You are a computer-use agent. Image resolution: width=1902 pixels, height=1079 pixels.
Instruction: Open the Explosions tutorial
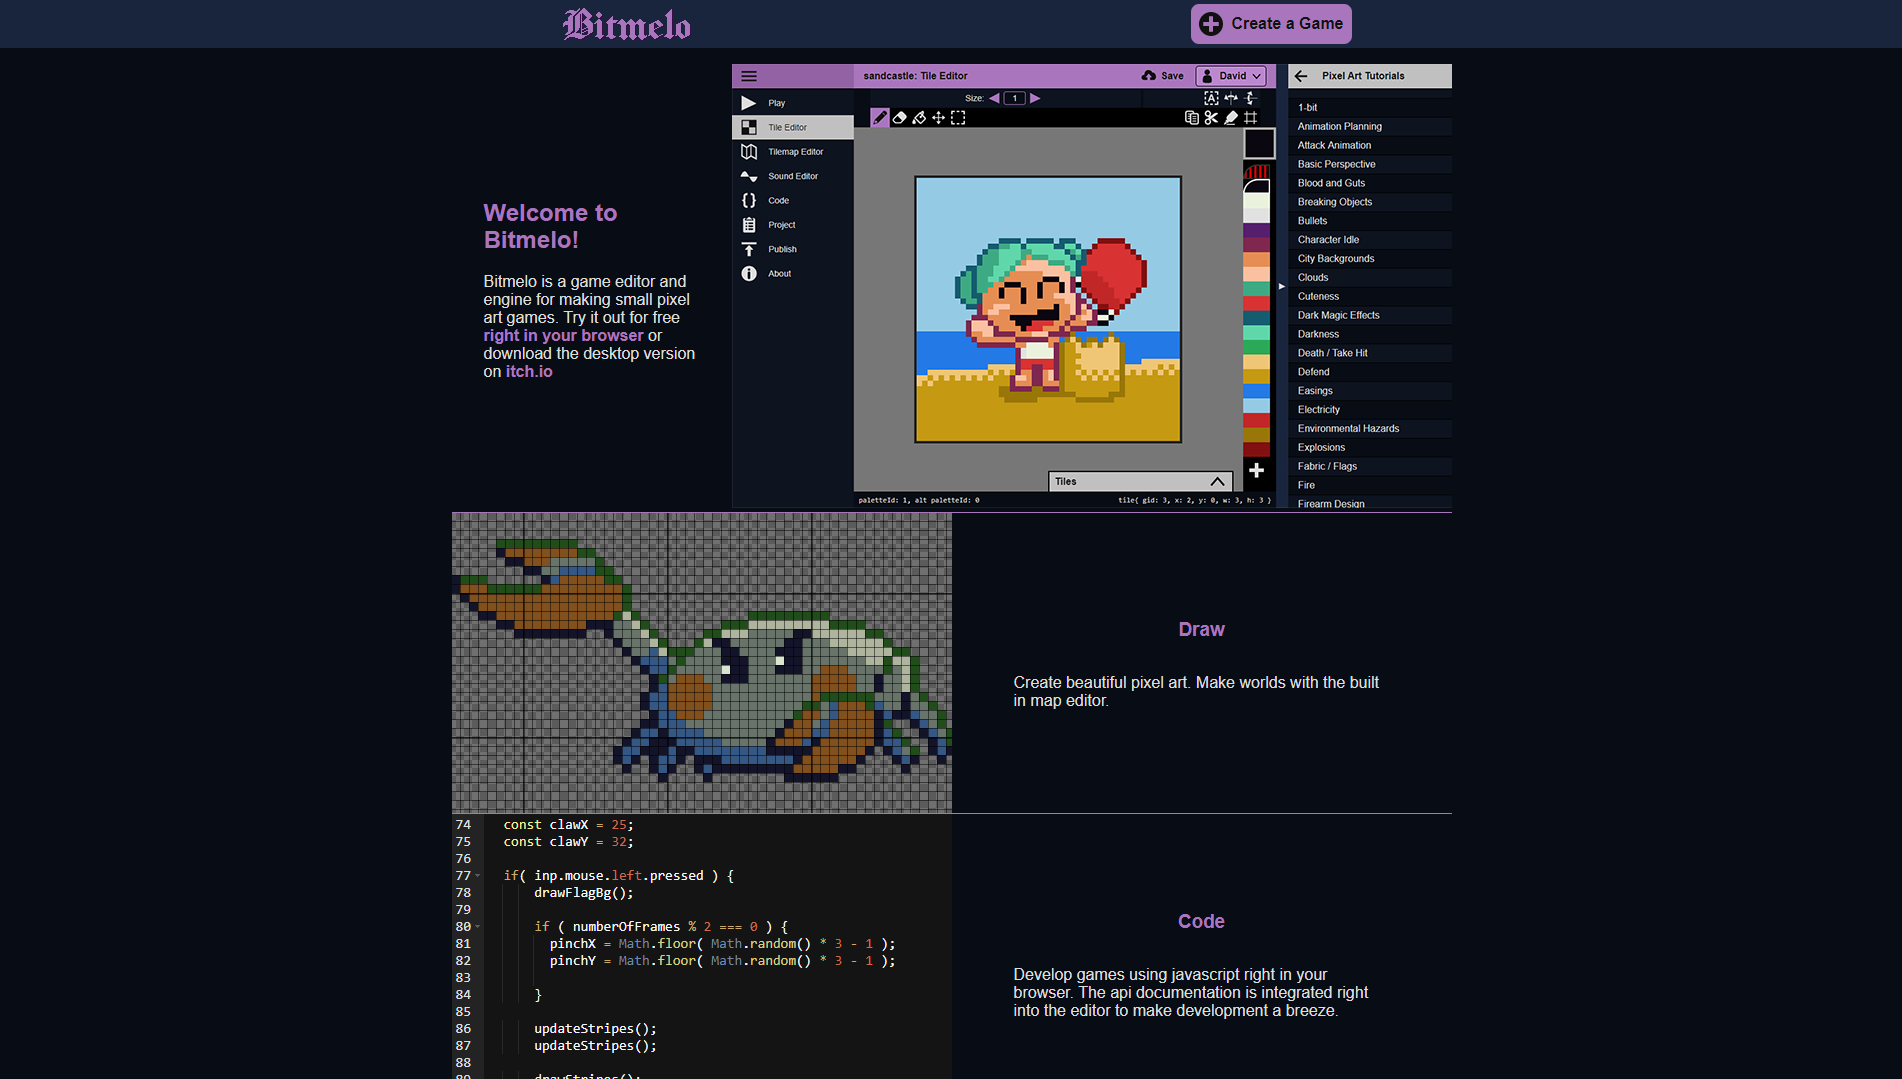click(x=1370, y=448)
